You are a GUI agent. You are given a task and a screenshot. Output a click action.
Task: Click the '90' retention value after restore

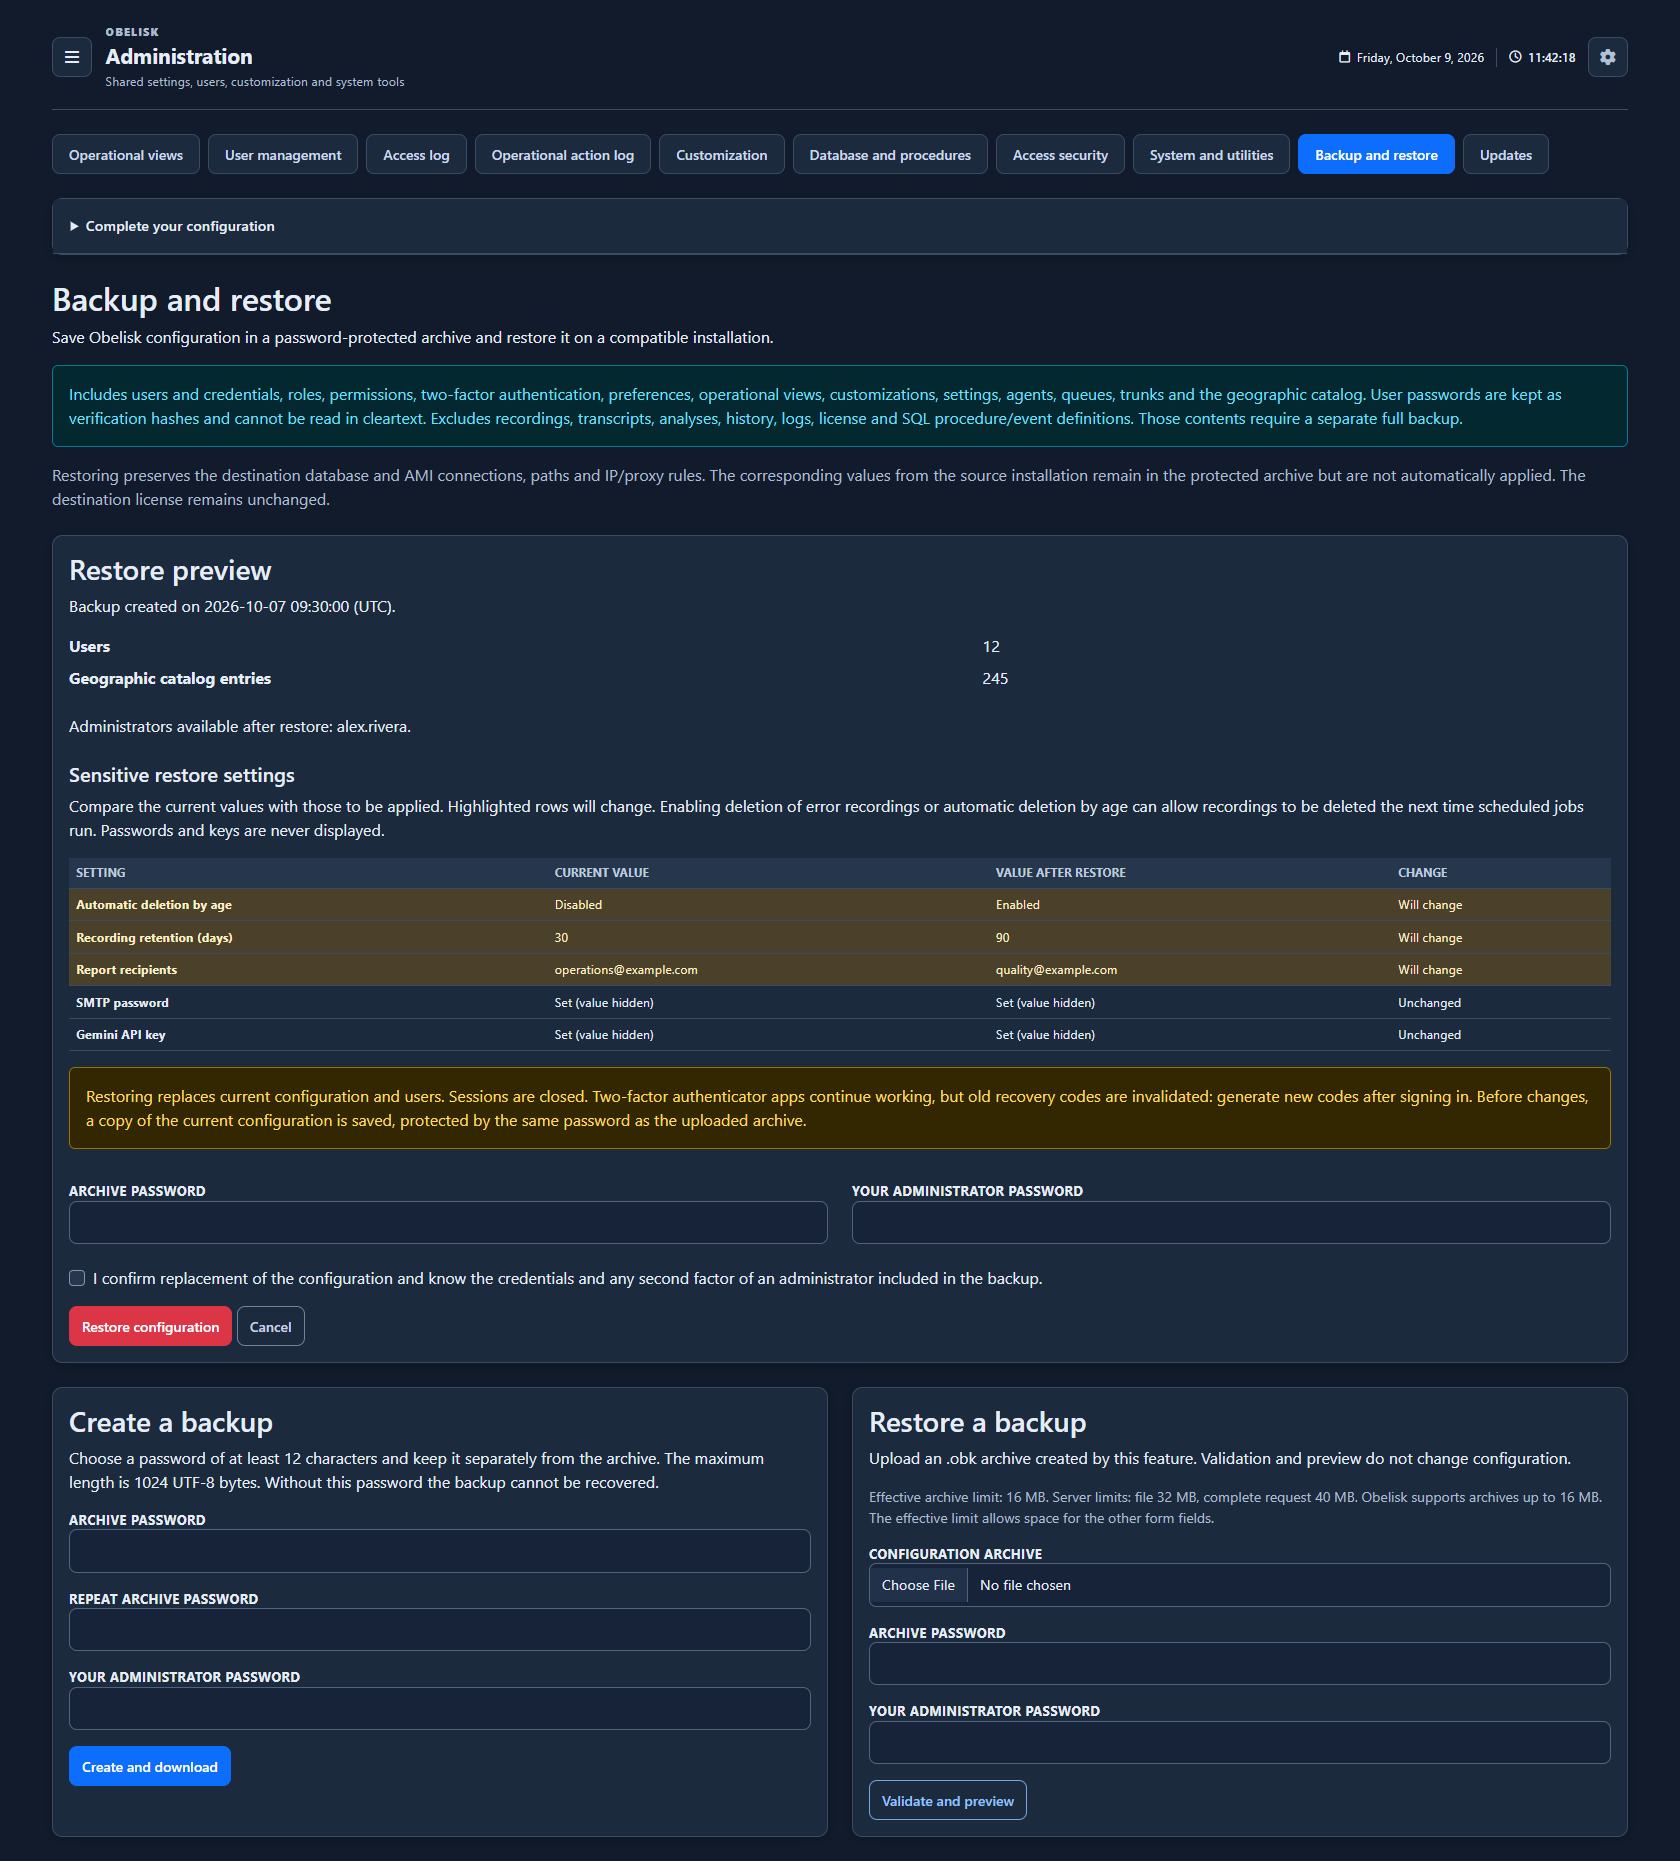point(1003,938)
